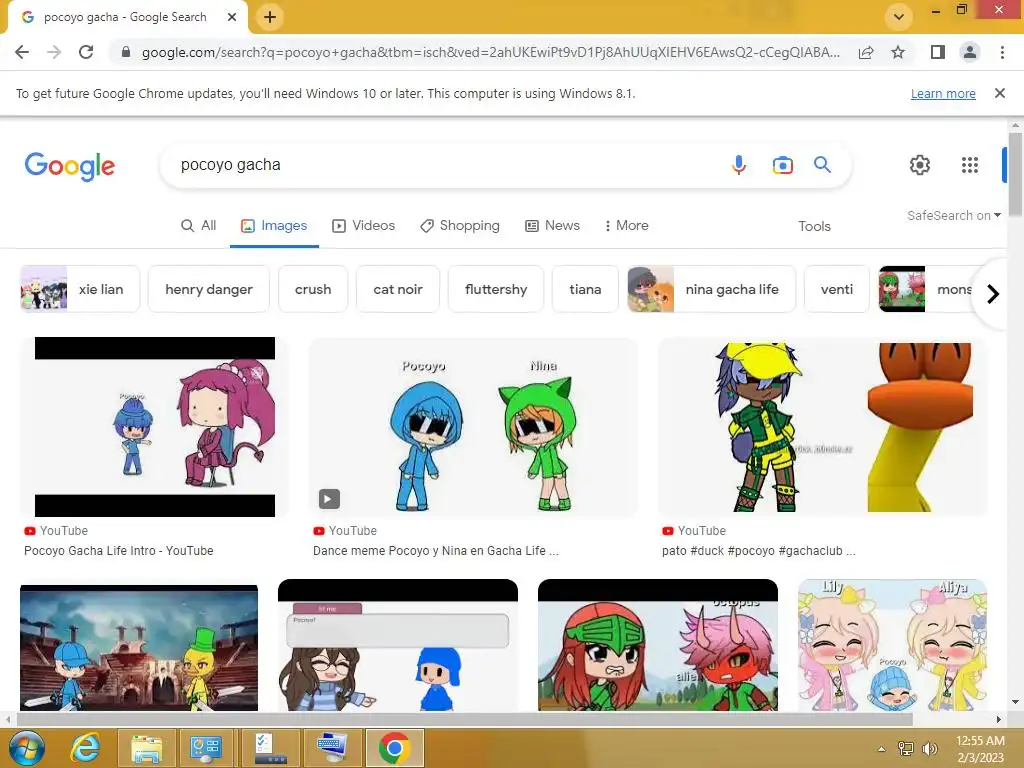
Task: Dismiss the Chrome update notification bar
Action: pyautogui.click(x=999, y=93)
